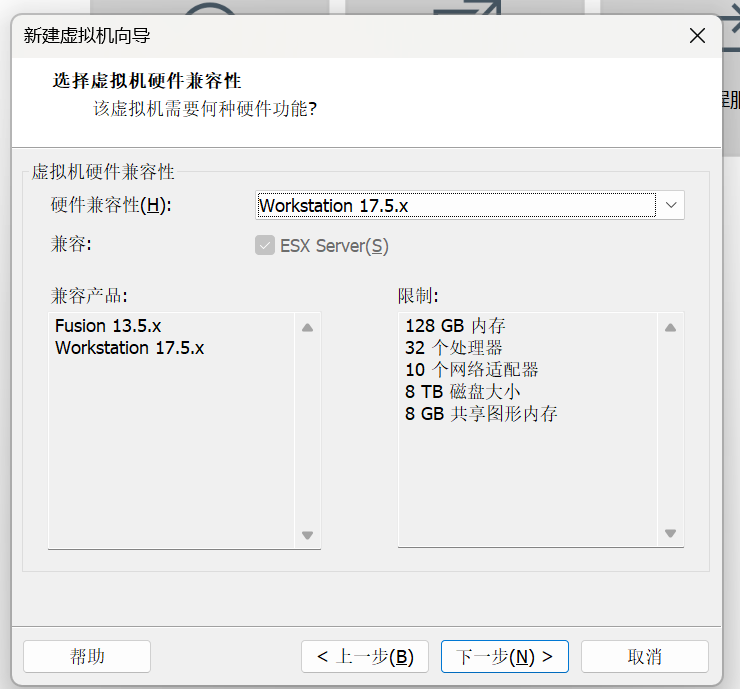Open the hardware compatibility dropdown arrow
Viewport: 740px width, 689px height.
[x=671, y=205]
